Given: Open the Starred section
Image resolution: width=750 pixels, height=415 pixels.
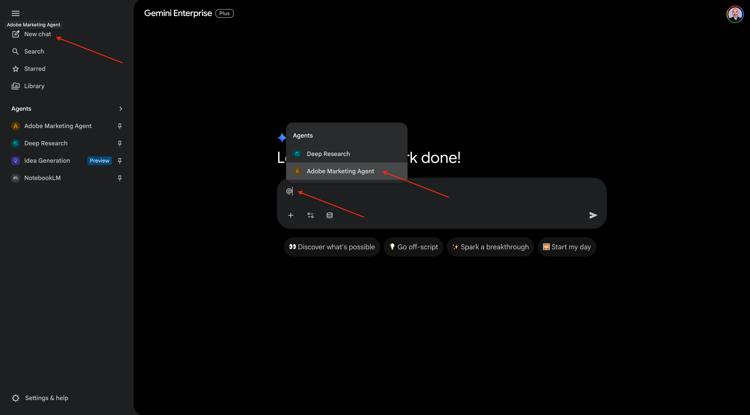Looking at the screenshot, I should pos(34,69).
